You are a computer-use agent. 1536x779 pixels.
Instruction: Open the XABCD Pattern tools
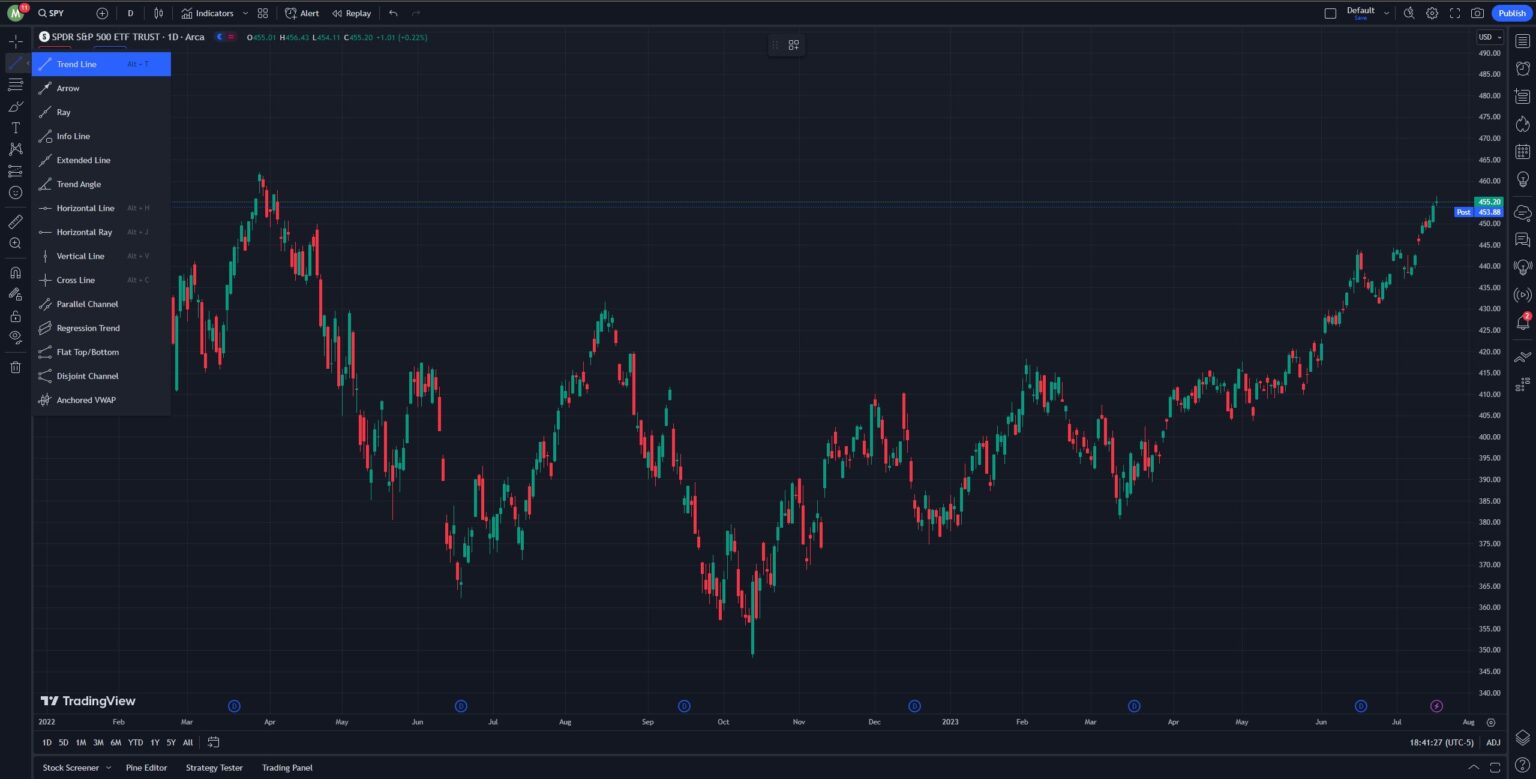(15, 149)
